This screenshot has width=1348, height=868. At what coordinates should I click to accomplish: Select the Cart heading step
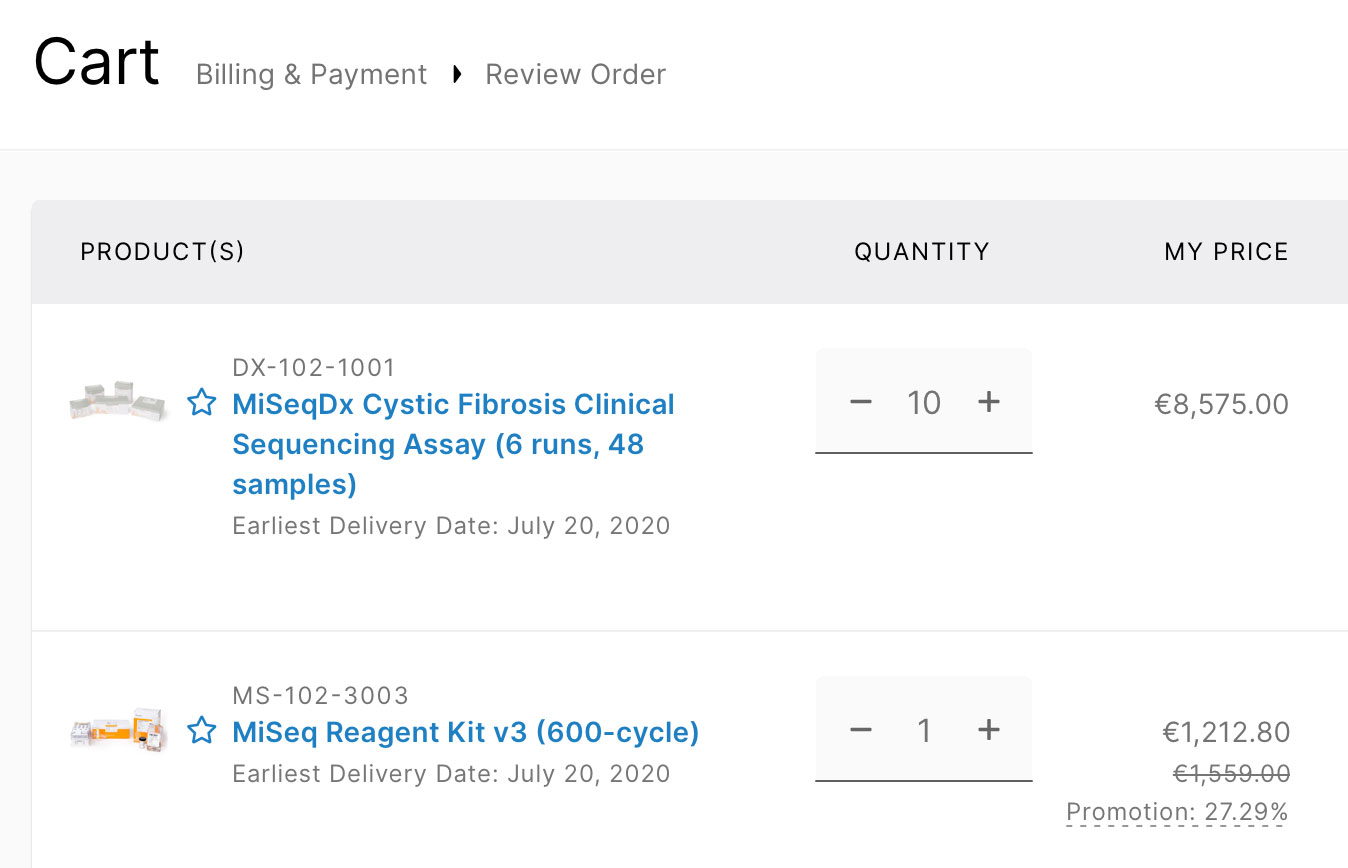point(96,62)
